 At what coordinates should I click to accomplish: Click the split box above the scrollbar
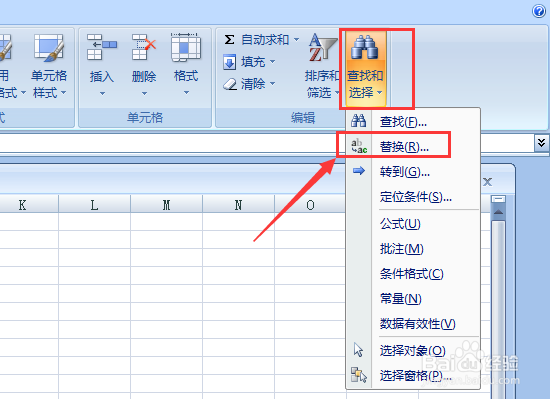point(498,199)
